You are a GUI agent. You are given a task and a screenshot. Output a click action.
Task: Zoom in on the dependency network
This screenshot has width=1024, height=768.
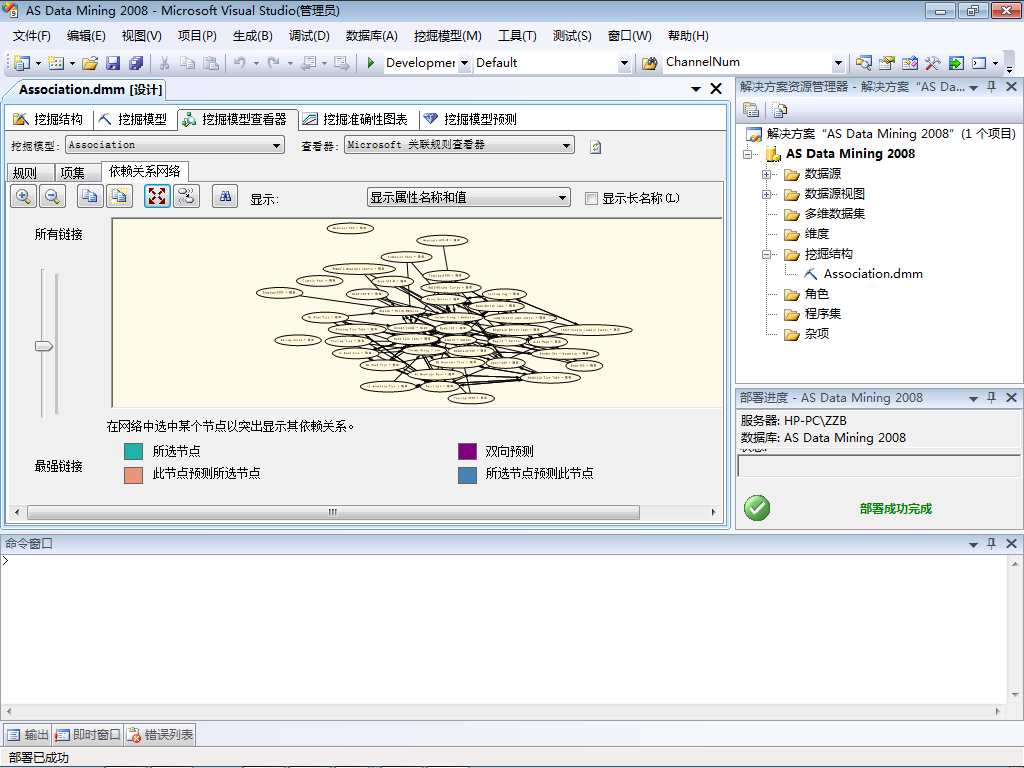[24, 197]
